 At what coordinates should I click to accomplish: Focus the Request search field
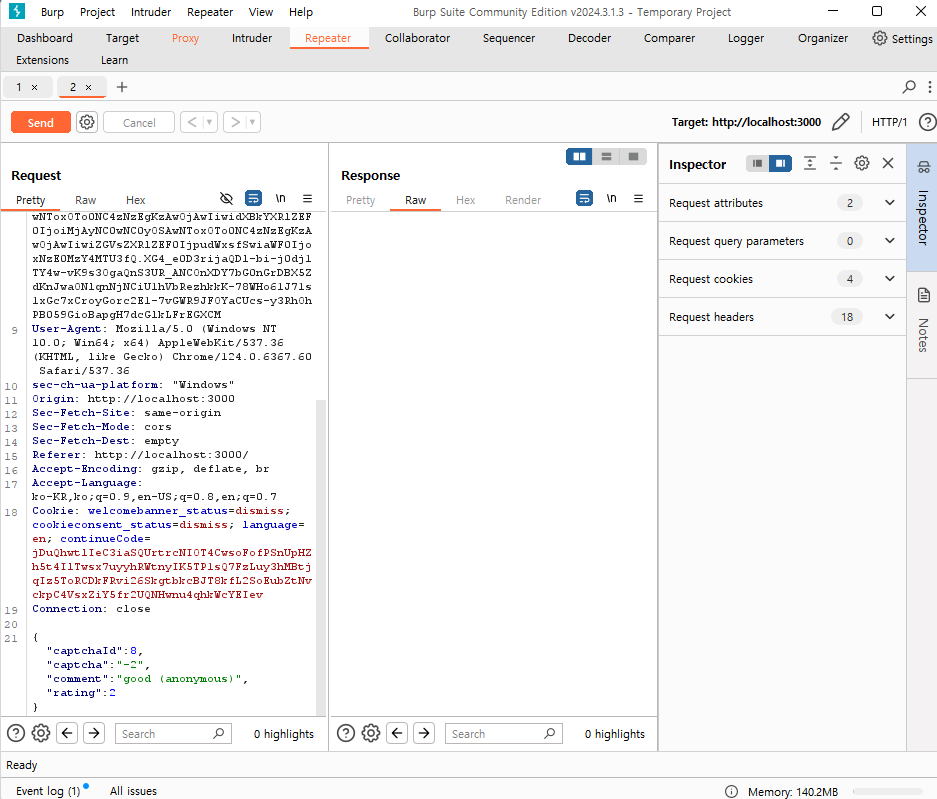coord(173,733)
